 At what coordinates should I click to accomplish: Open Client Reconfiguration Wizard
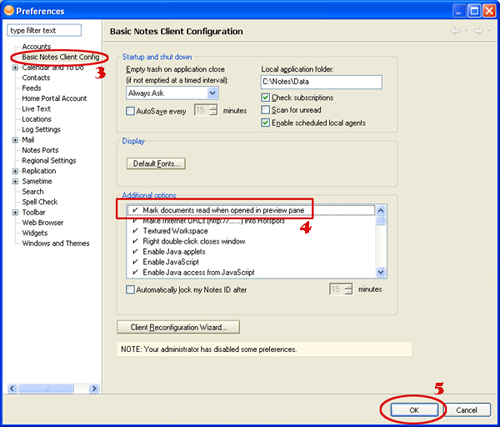(178, 327)
